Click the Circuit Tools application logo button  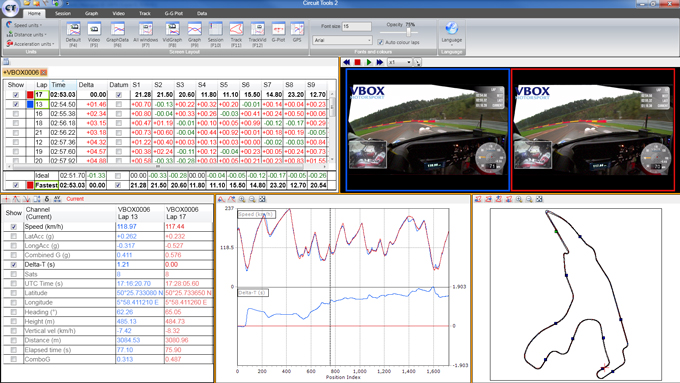(10, 7)
